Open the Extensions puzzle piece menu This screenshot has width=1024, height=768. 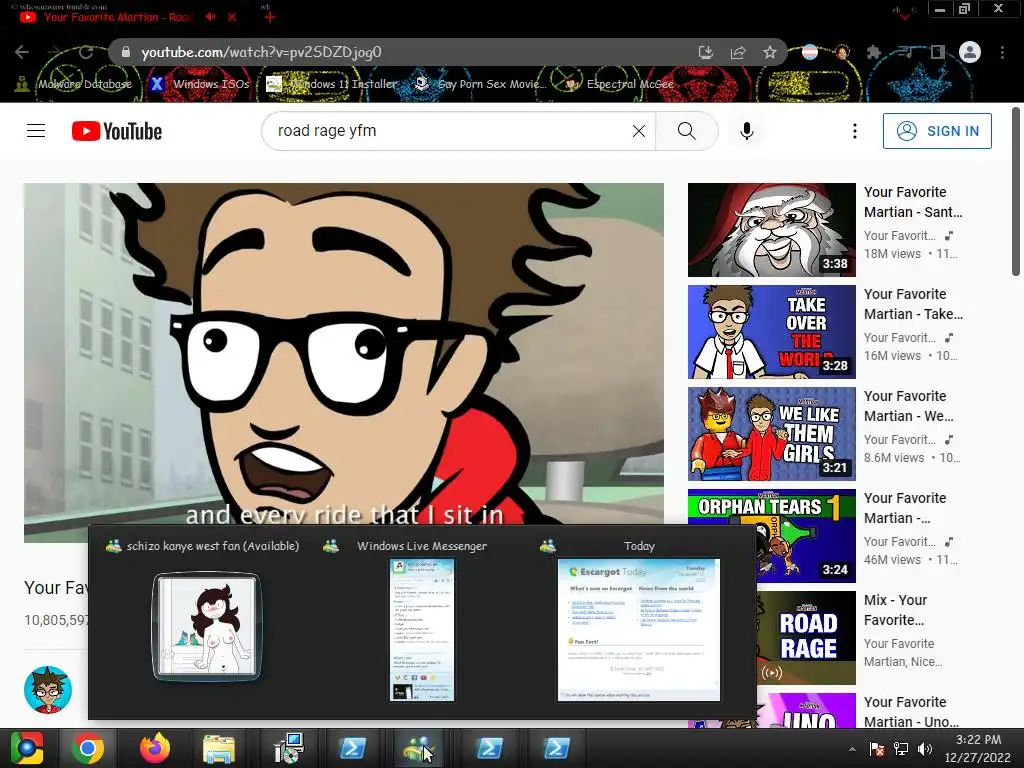tap(874, 52)
